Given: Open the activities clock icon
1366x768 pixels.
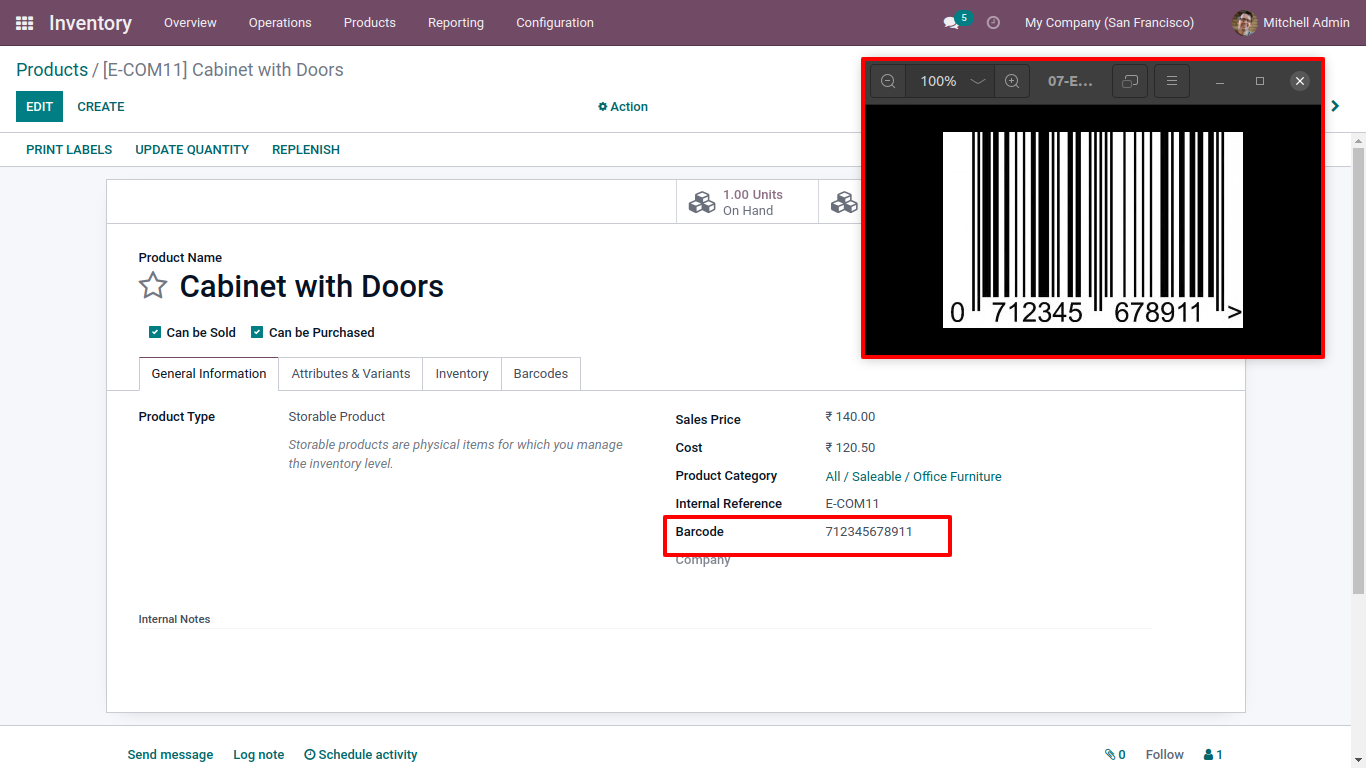Looking at the screenshot, I should coord(993,22).
